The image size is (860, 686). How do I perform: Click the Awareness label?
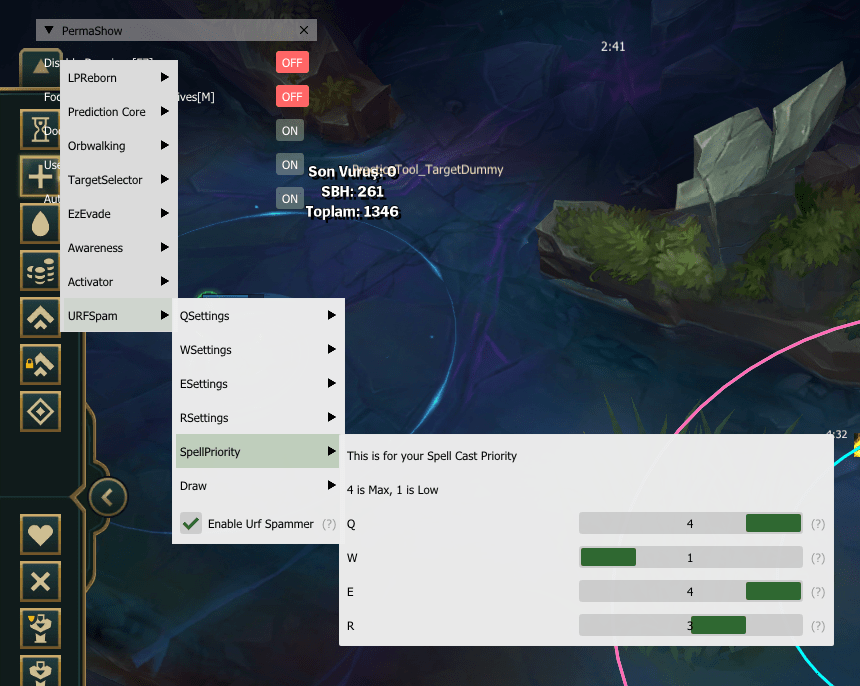tap(95, 248)
